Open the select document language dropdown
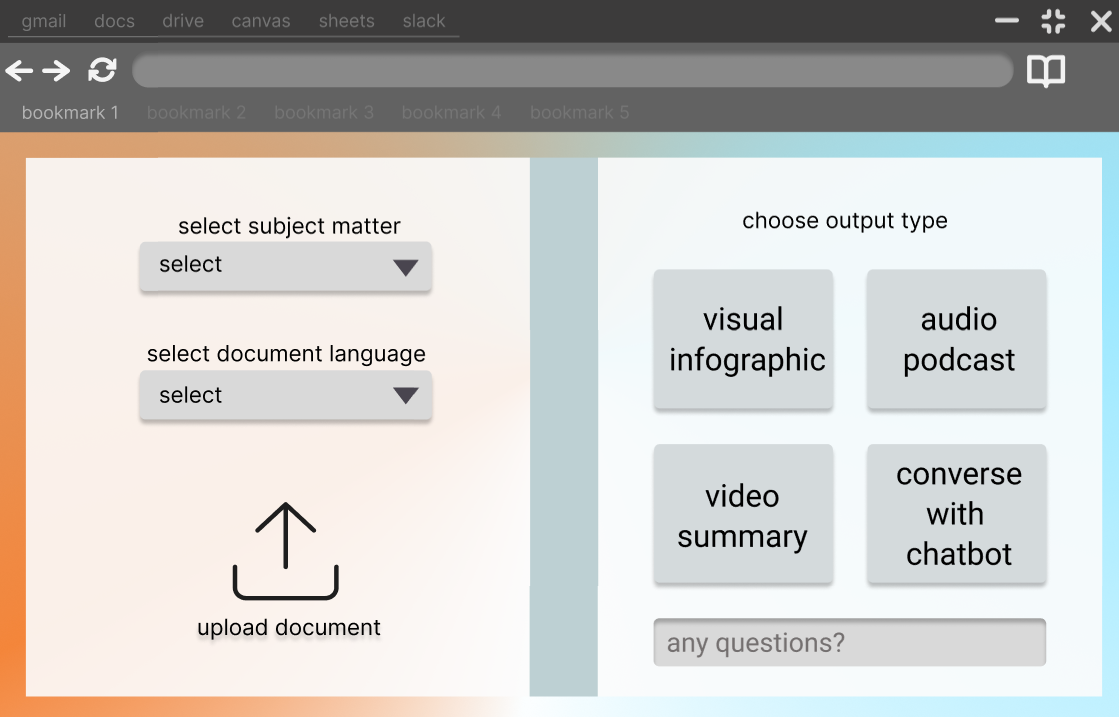 click(x=285, y=395)
